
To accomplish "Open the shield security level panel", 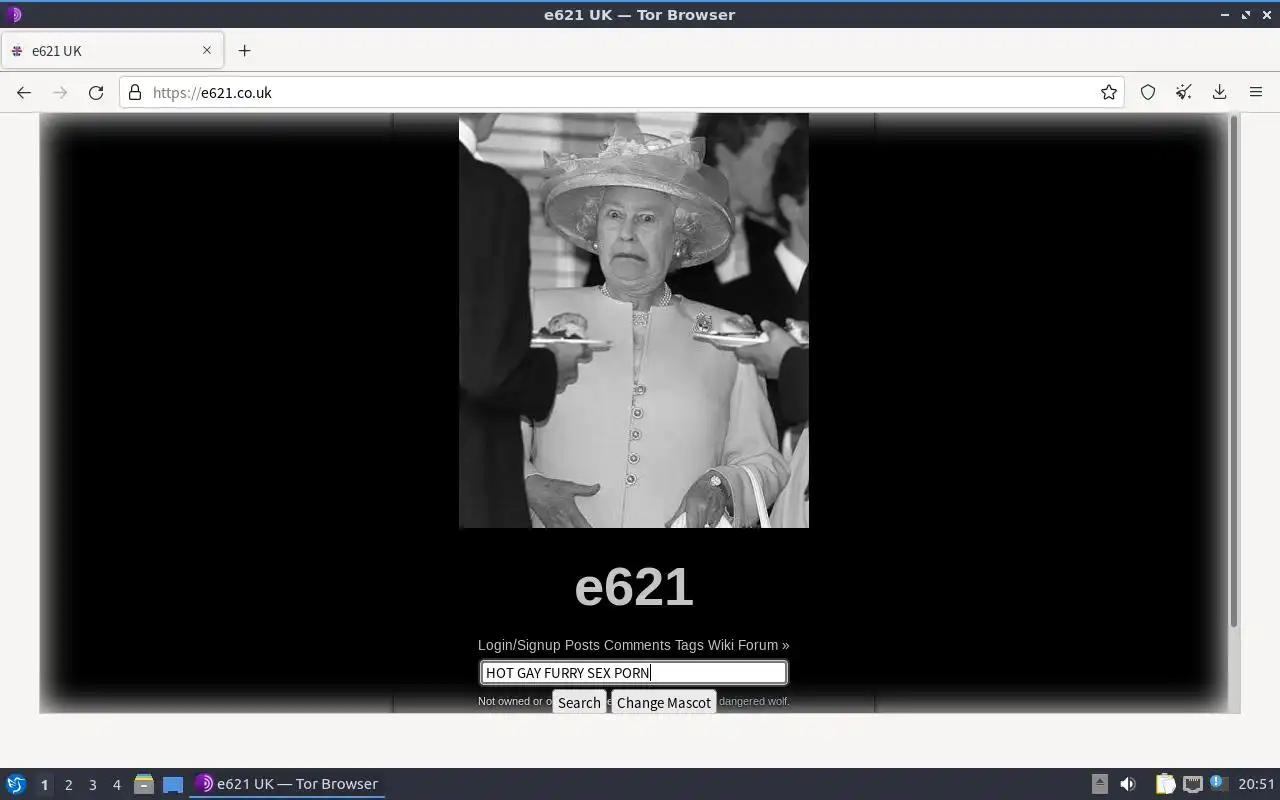I will pos(1148,92).
